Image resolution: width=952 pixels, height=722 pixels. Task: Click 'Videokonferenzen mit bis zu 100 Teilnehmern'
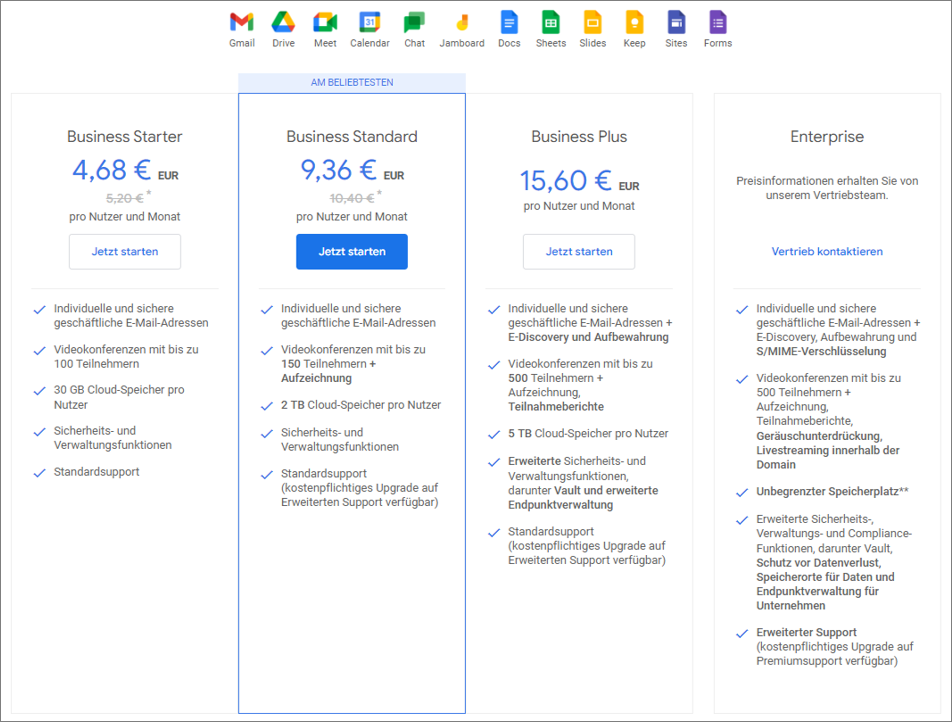126,356
